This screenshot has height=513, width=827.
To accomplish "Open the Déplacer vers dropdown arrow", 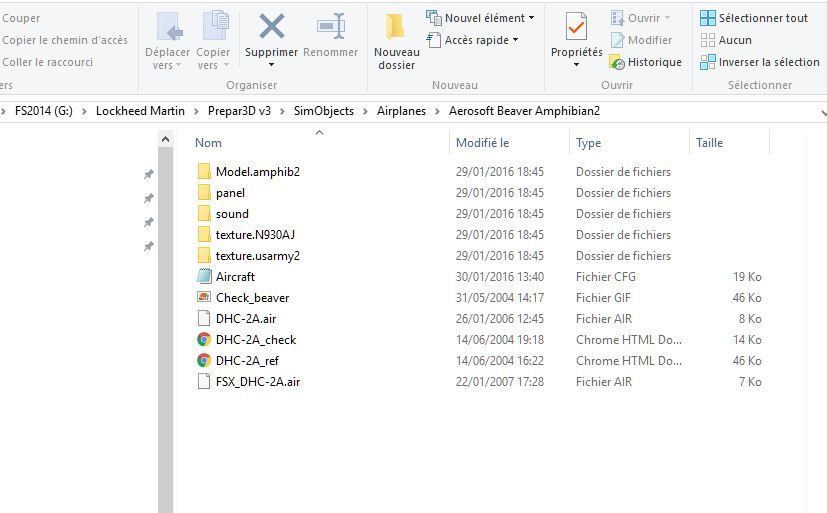I will pos(178,65).
